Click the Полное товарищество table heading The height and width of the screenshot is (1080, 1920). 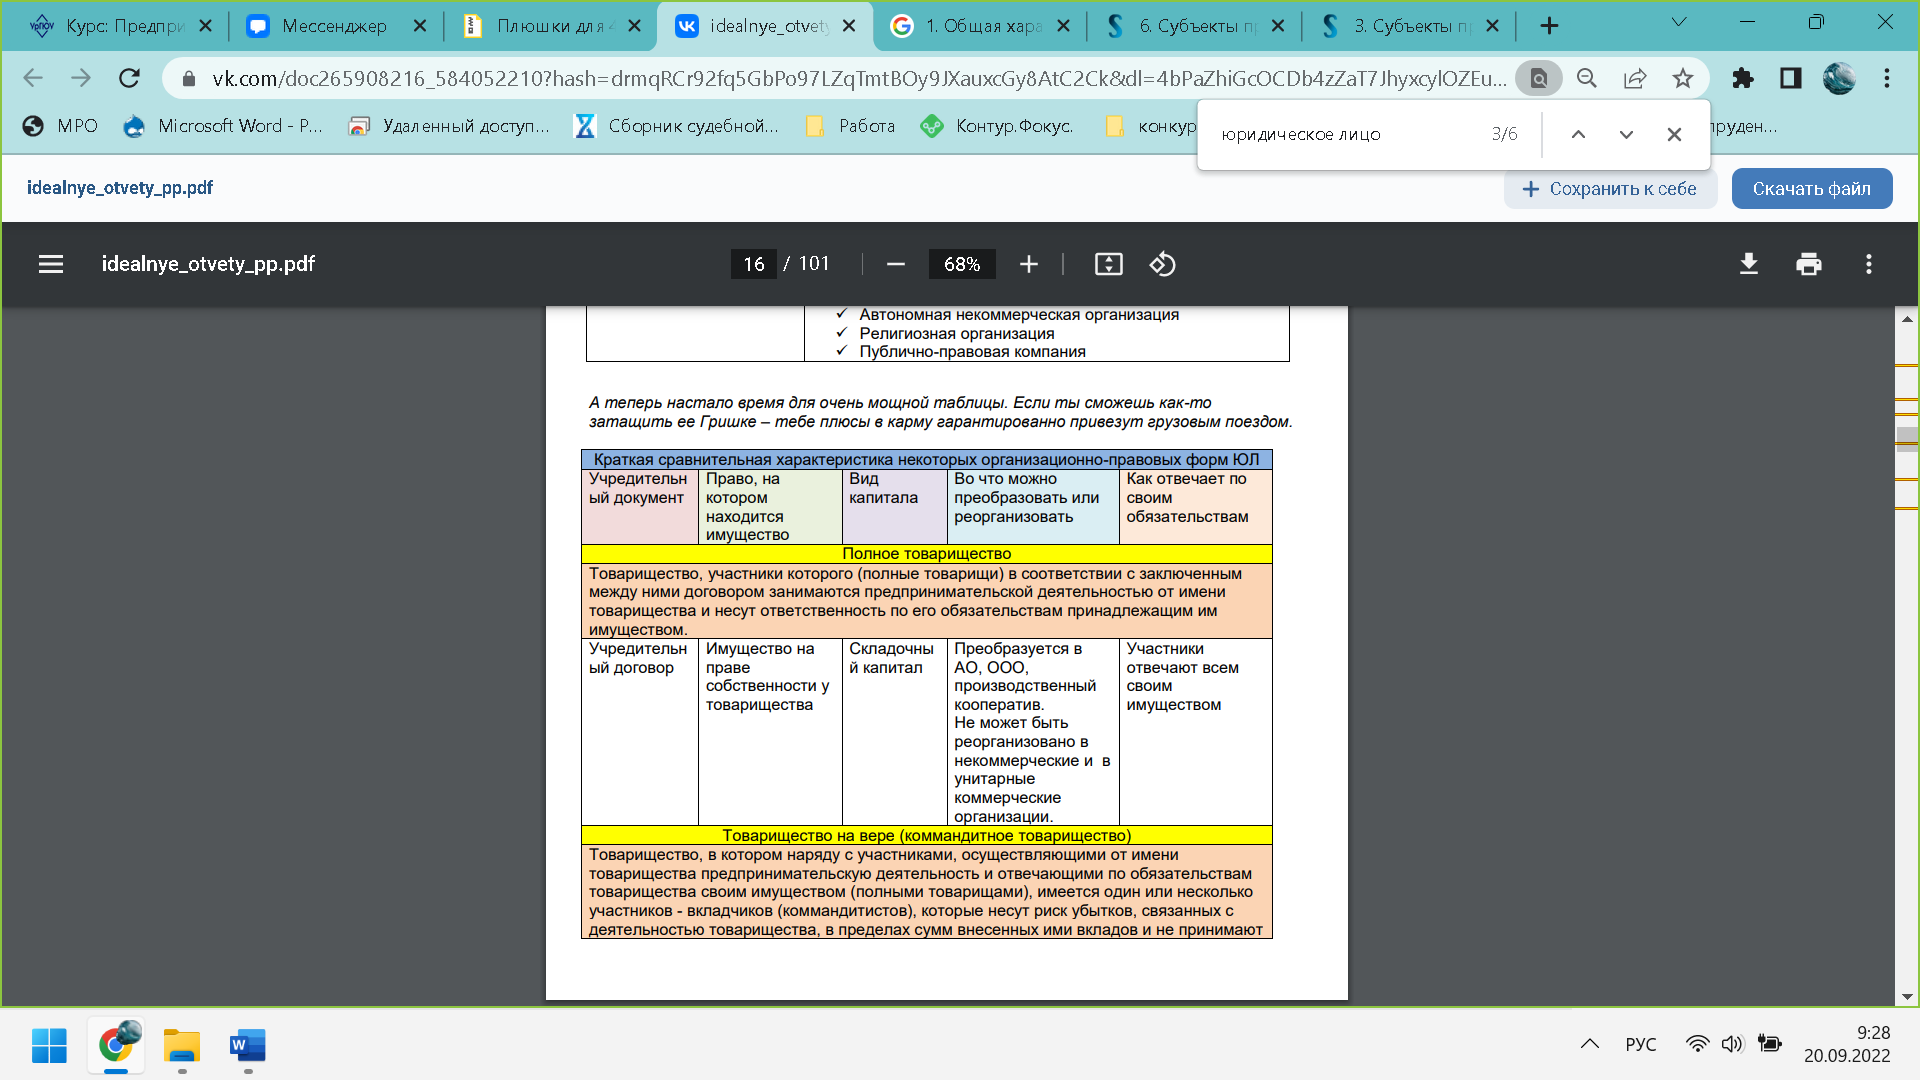pyautogui.click(x=926, y=553)
